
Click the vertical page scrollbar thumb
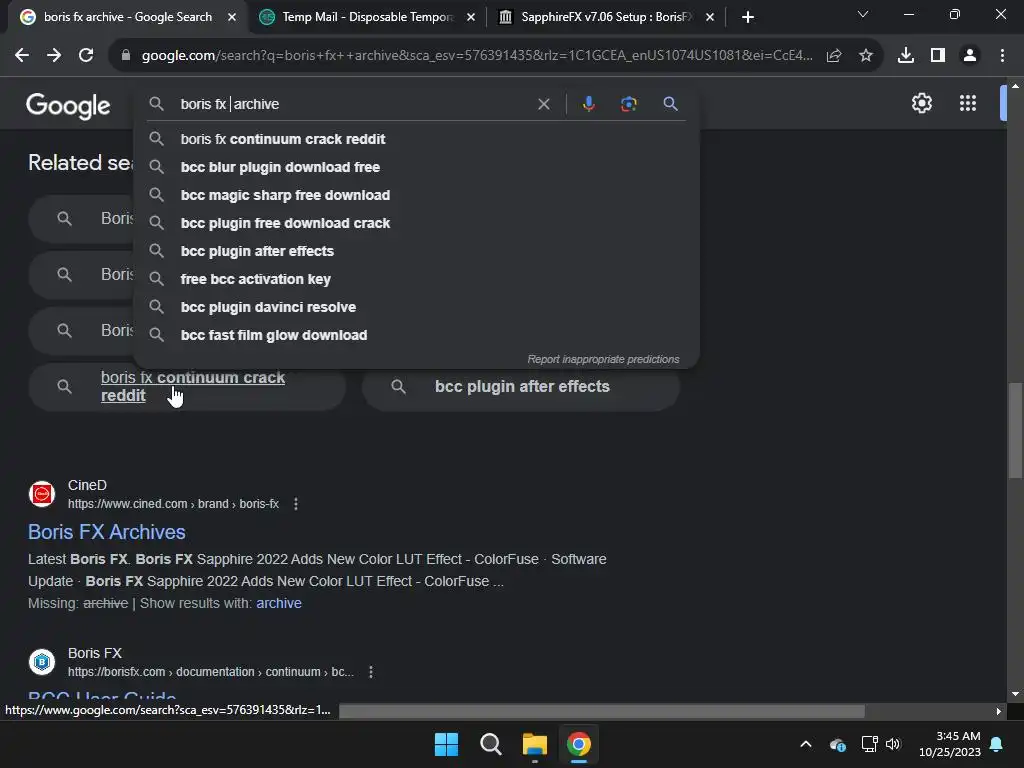pyautogui.click(x=1015, y=431)
